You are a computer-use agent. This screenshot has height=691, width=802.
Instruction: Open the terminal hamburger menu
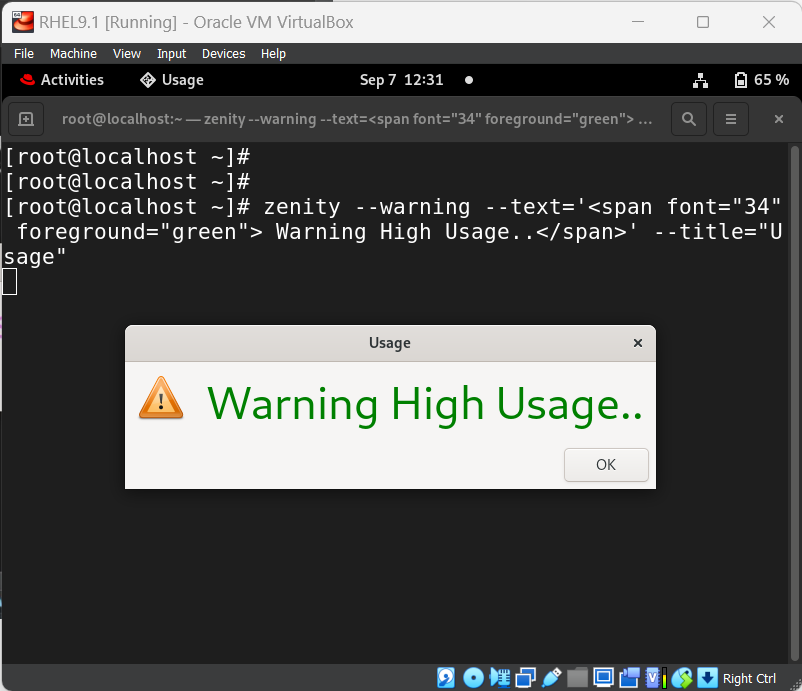pos(731,118)
